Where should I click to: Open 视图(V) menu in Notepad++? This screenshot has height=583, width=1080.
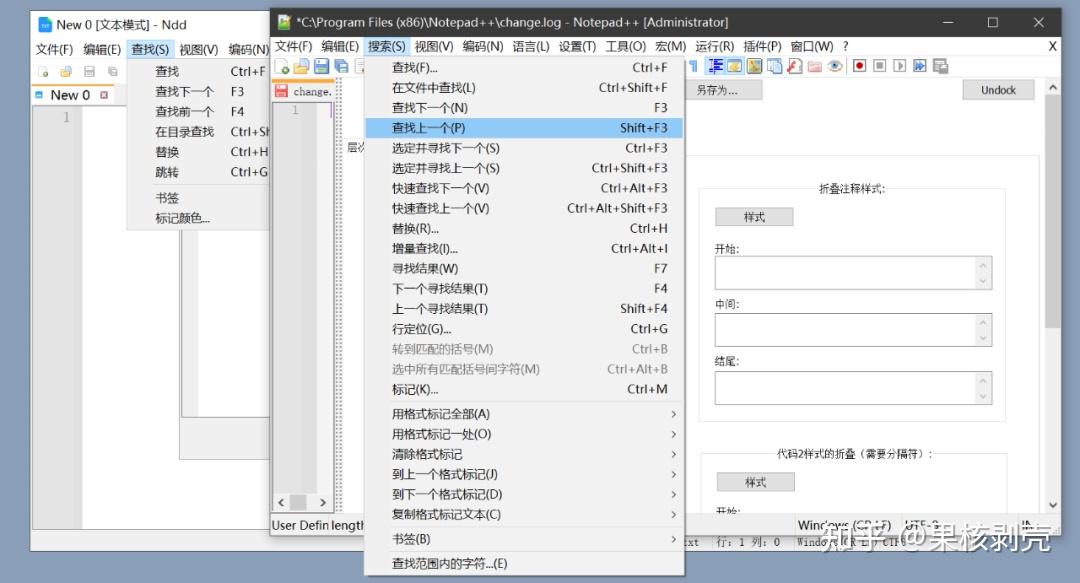point(434,46)
